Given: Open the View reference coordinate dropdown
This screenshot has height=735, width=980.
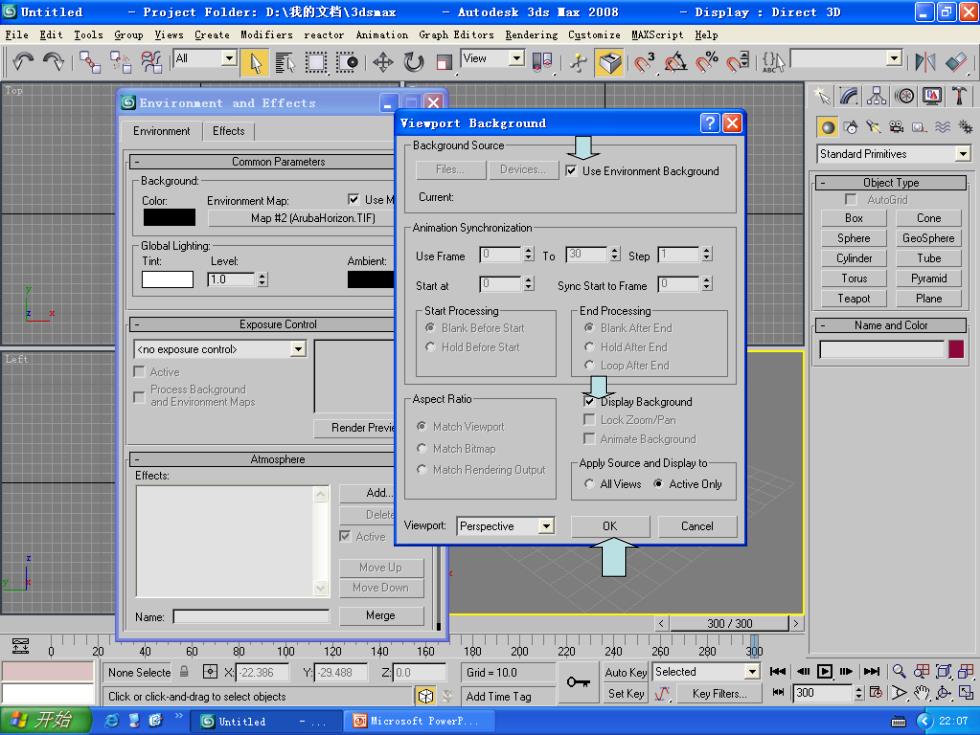Looking at the screenshot, I should 516,58.
